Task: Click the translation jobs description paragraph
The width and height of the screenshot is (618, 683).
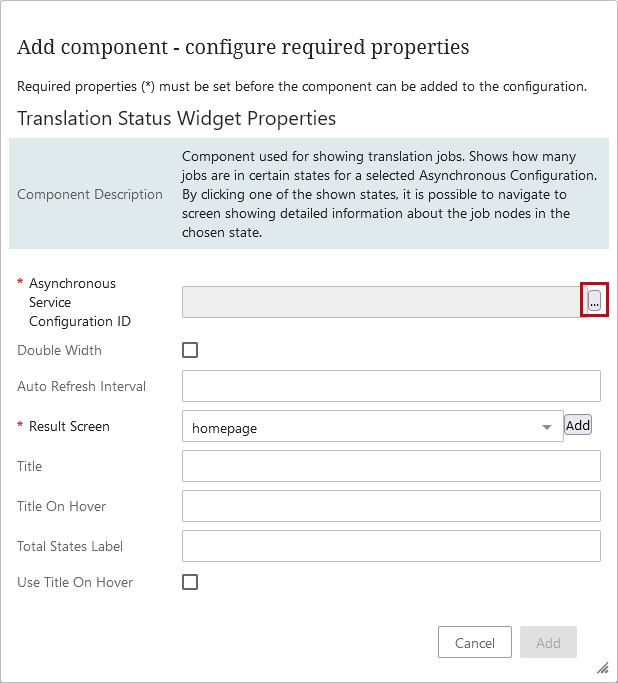Action: [389, 194]
